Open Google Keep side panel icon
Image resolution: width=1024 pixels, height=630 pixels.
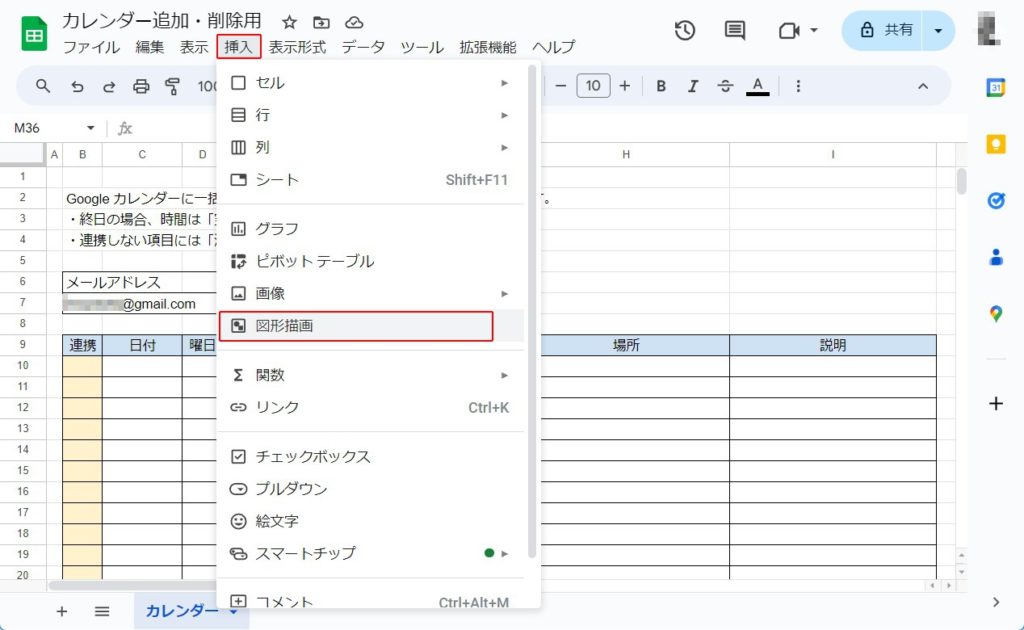995,144
